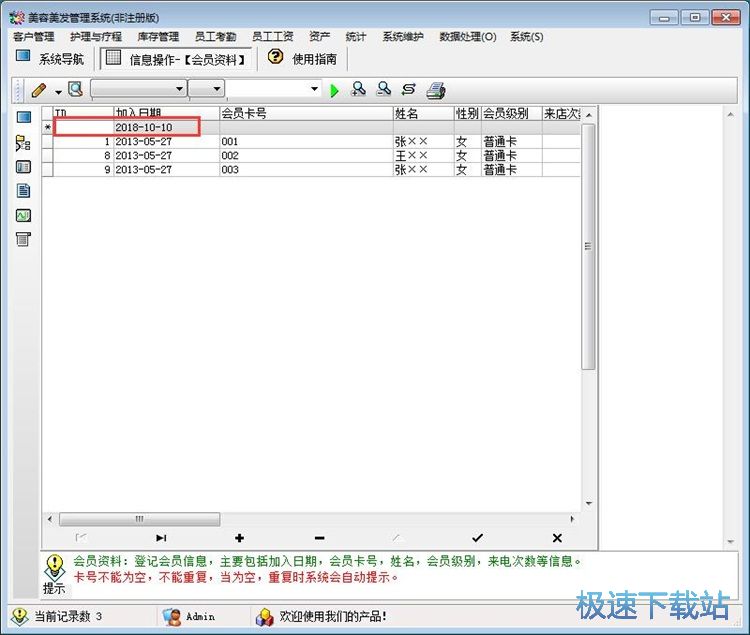
Task: Click grid horizontal scrollbar right arrow
Action: 572,519
